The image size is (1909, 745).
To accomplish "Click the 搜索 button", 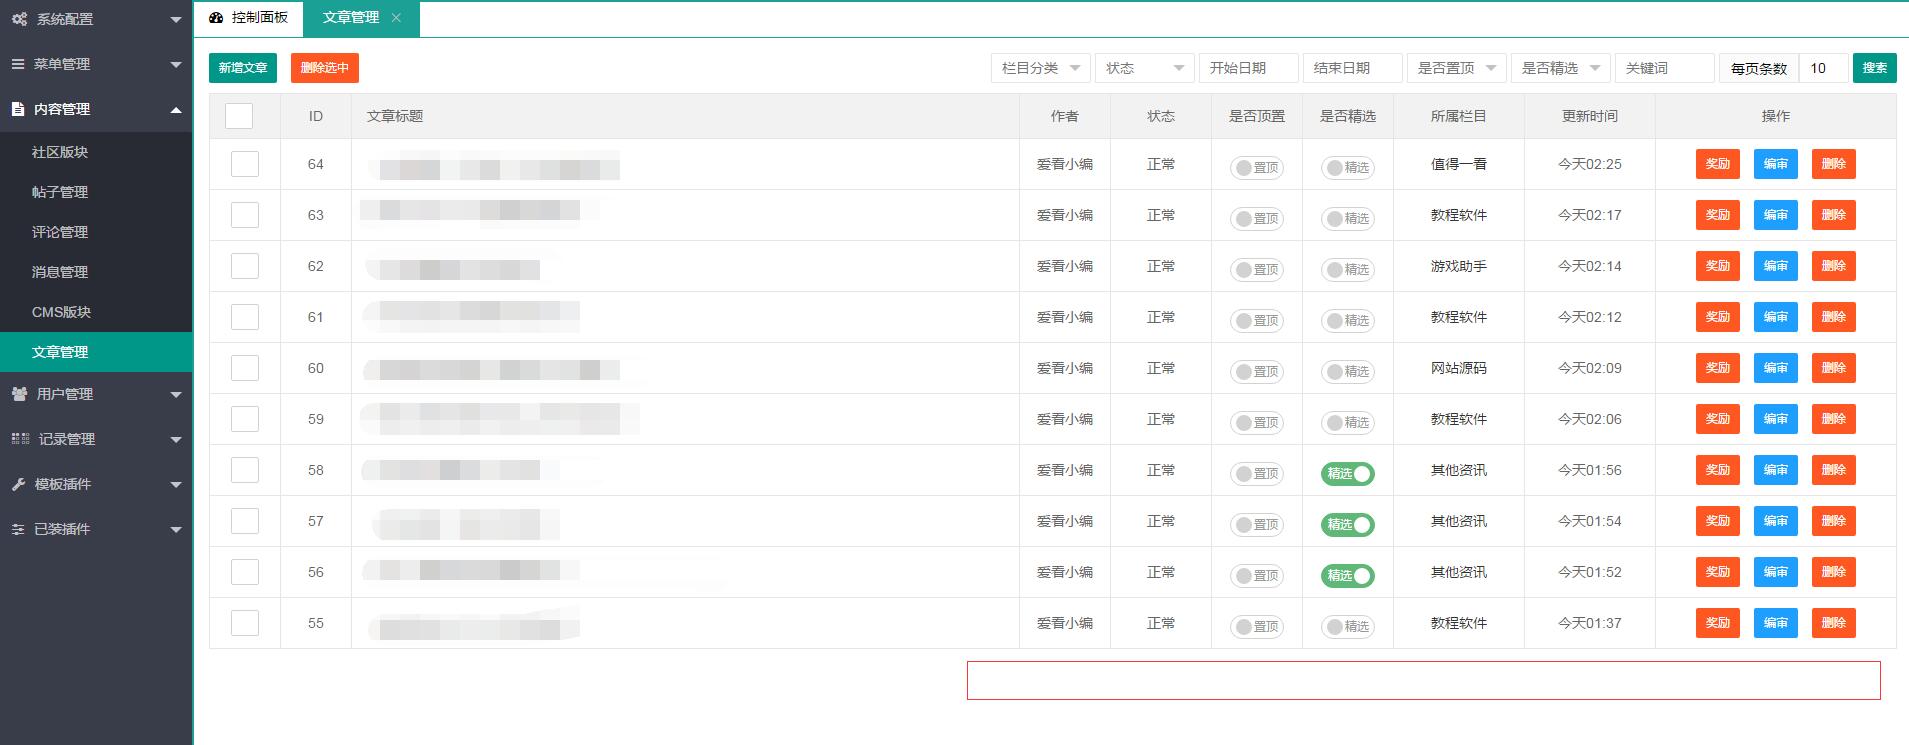I will [1875, 68].
